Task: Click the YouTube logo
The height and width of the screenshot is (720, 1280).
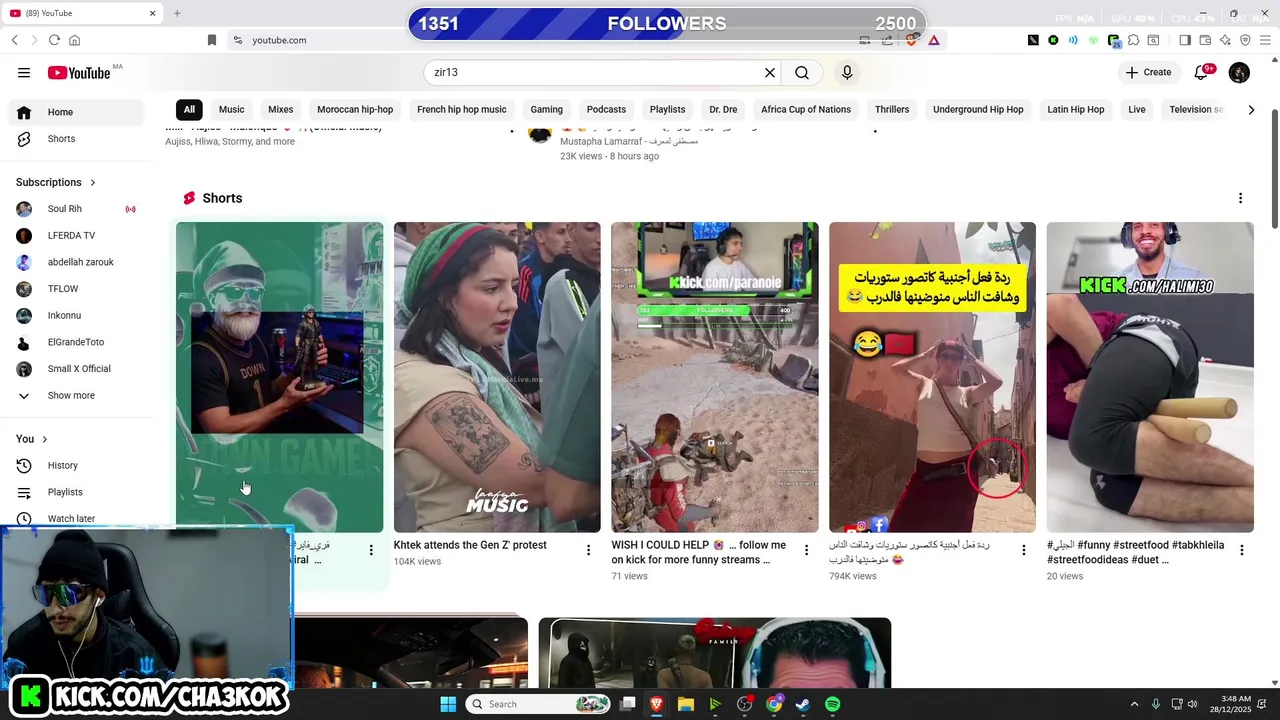Action: click(x=79, y=72)
